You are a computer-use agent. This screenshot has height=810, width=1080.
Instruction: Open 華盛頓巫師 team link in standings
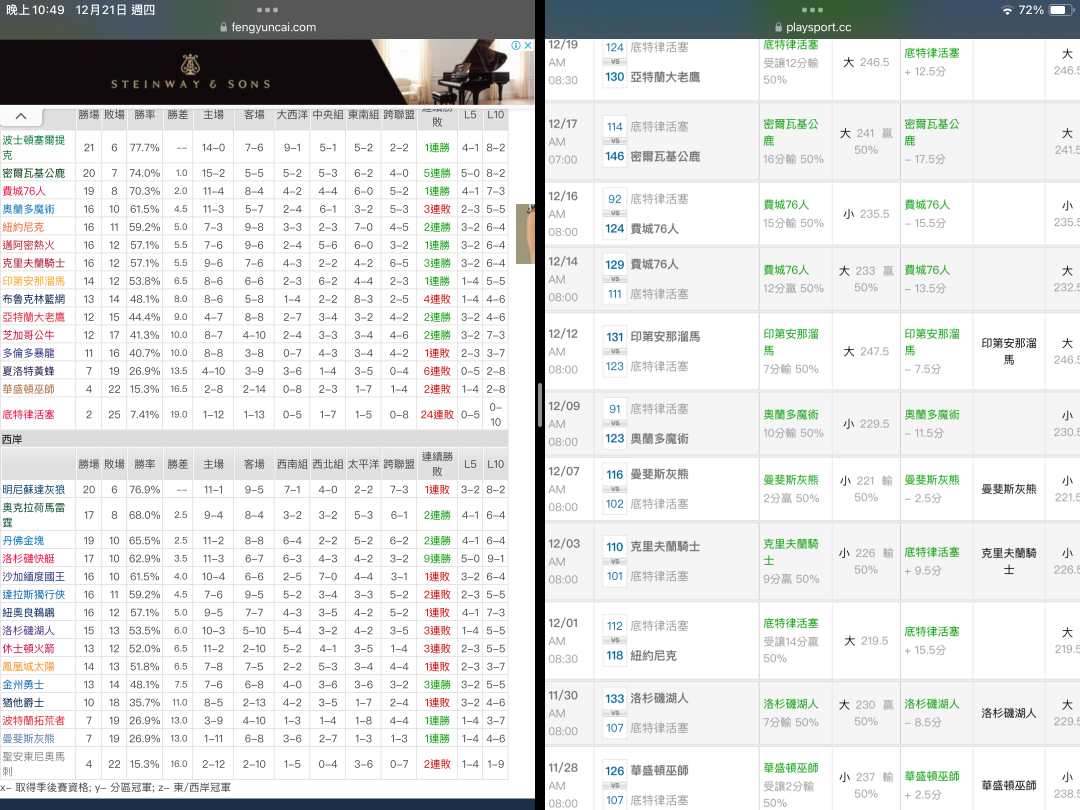click(28, 388)
